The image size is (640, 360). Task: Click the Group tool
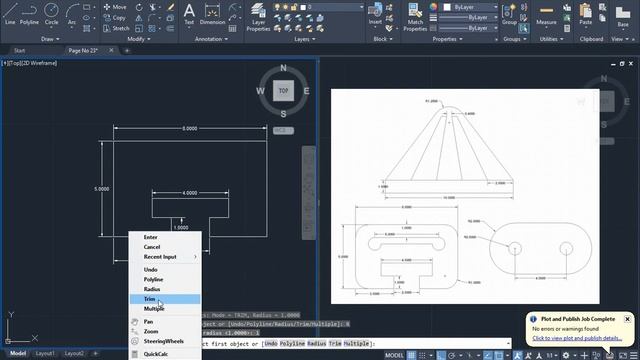(x=509, y=14)
